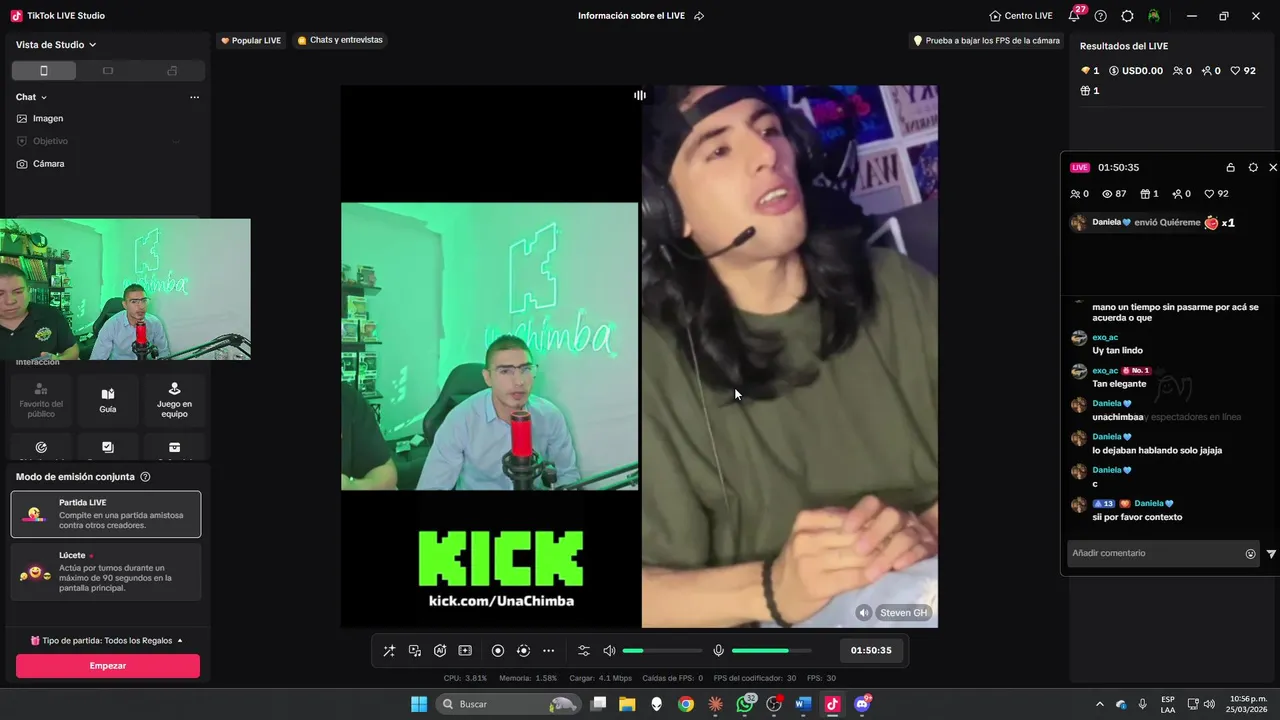
Task: Select the Partida LIVE mode card
Action: pos(106,514)
